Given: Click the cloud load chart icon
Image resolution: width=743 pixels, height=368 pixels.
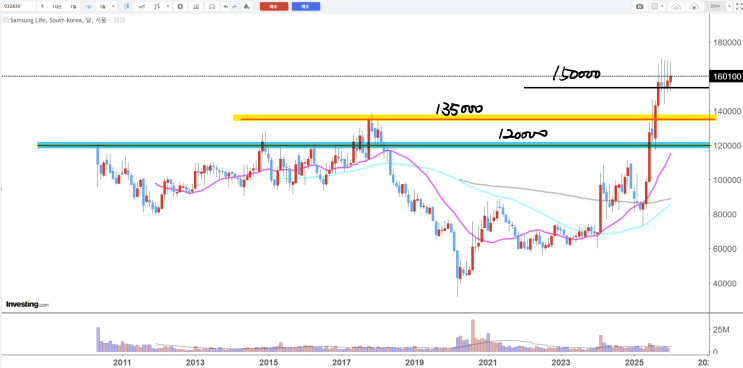Looking at the screenshot, I should tap(676, 6).
